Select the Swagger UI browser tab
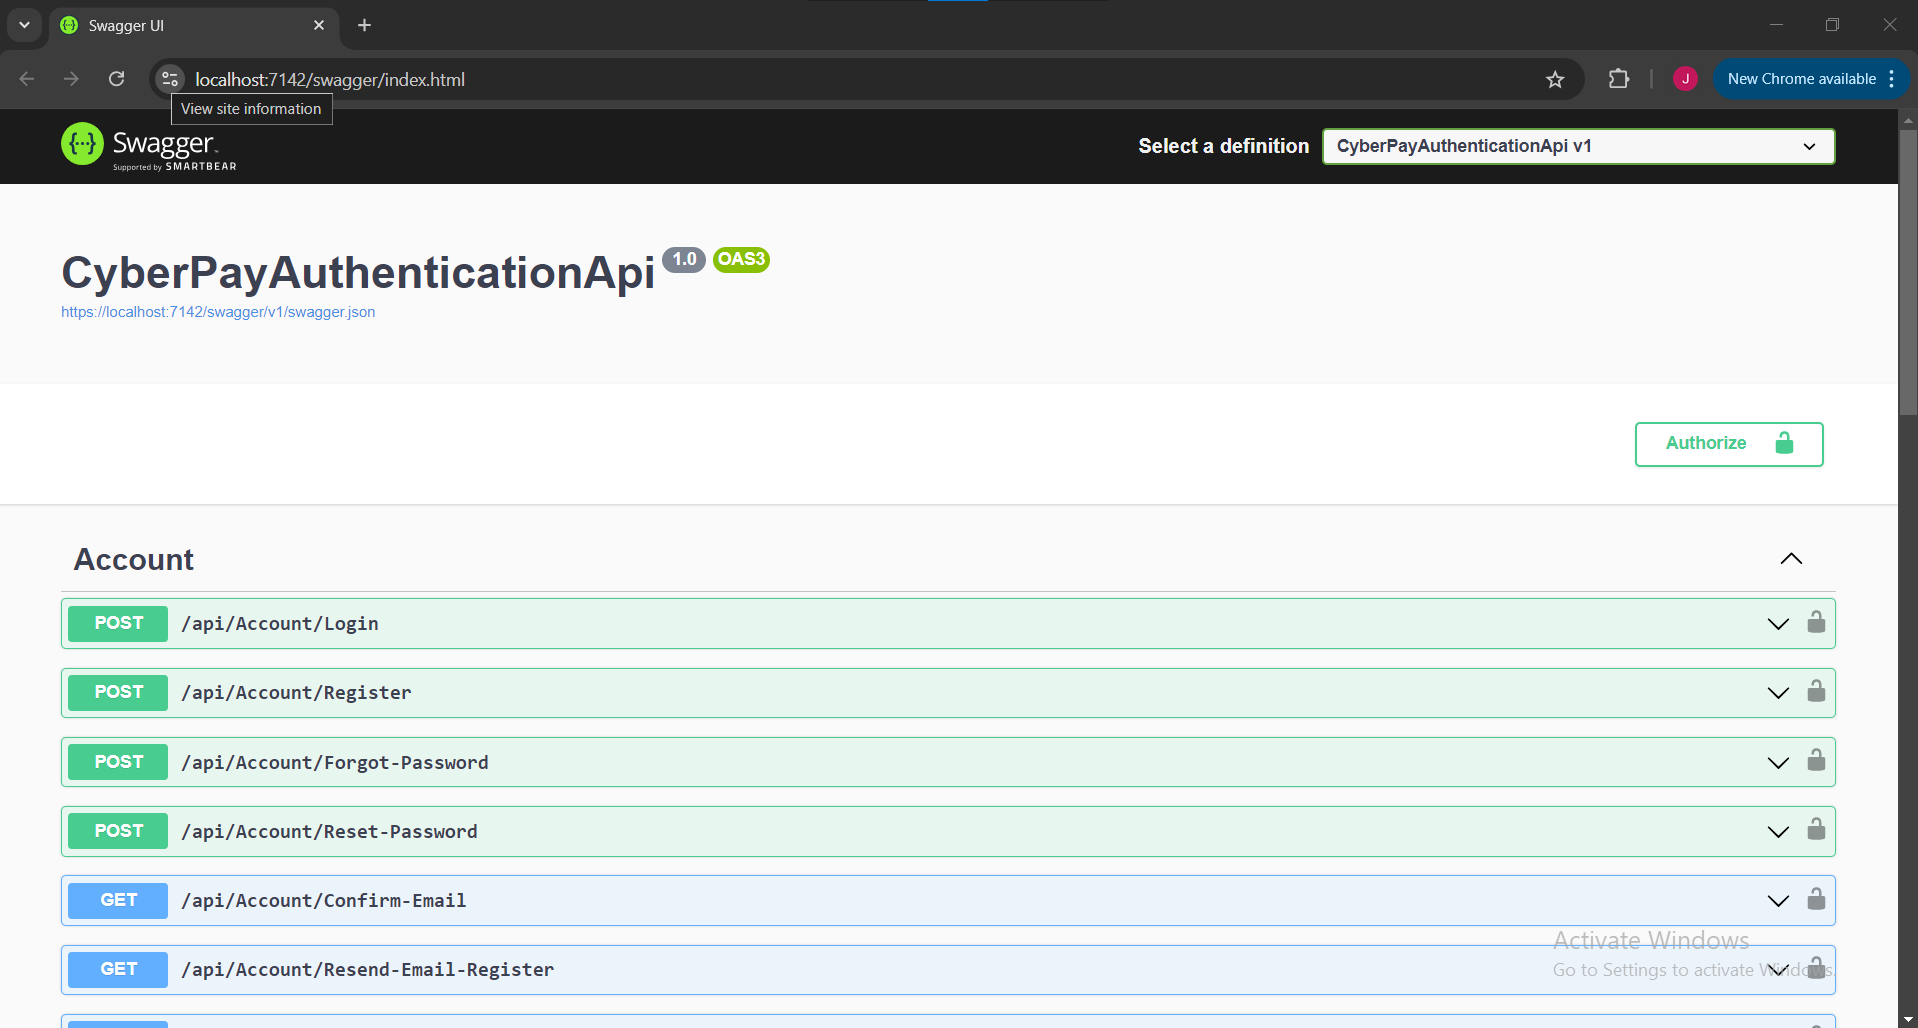 tap(190, 25)
